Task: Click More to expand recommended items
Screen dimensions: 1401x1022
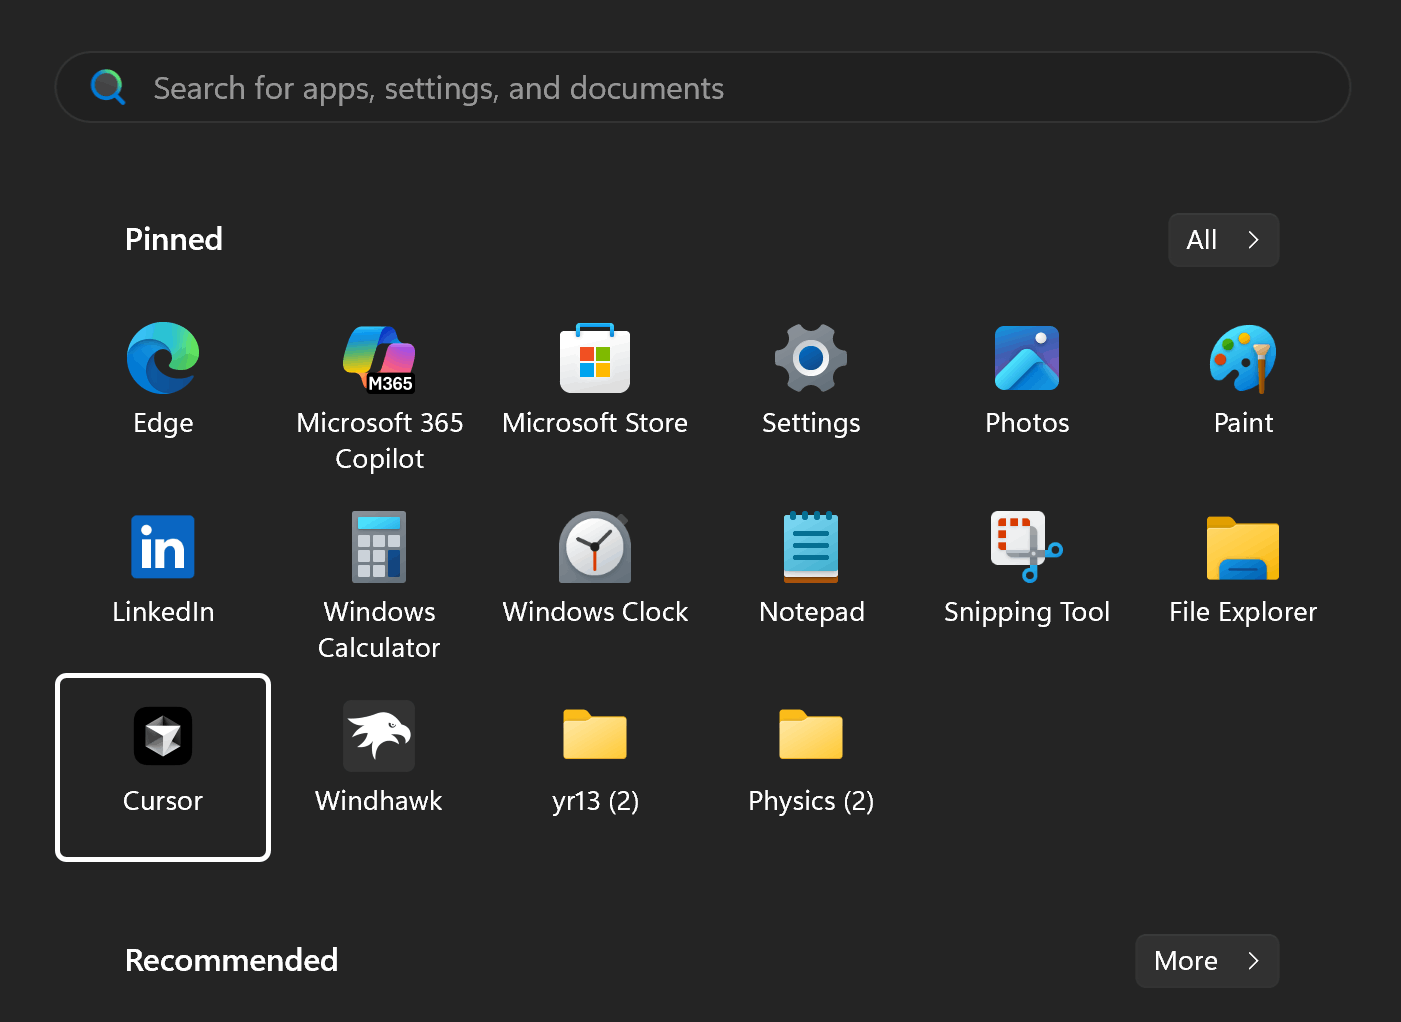Action: [1207, 961]
